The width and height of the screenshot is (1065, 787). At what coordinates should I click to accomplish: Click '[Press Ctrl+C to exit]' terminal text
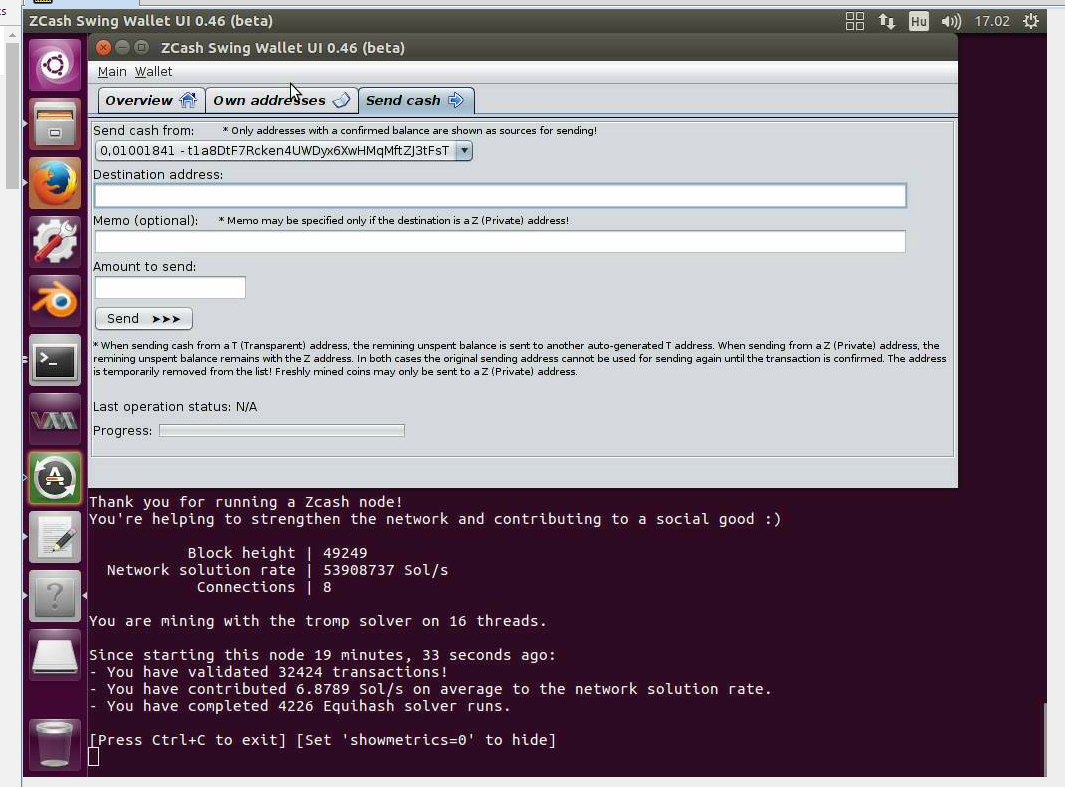click(x=188, y=740)
